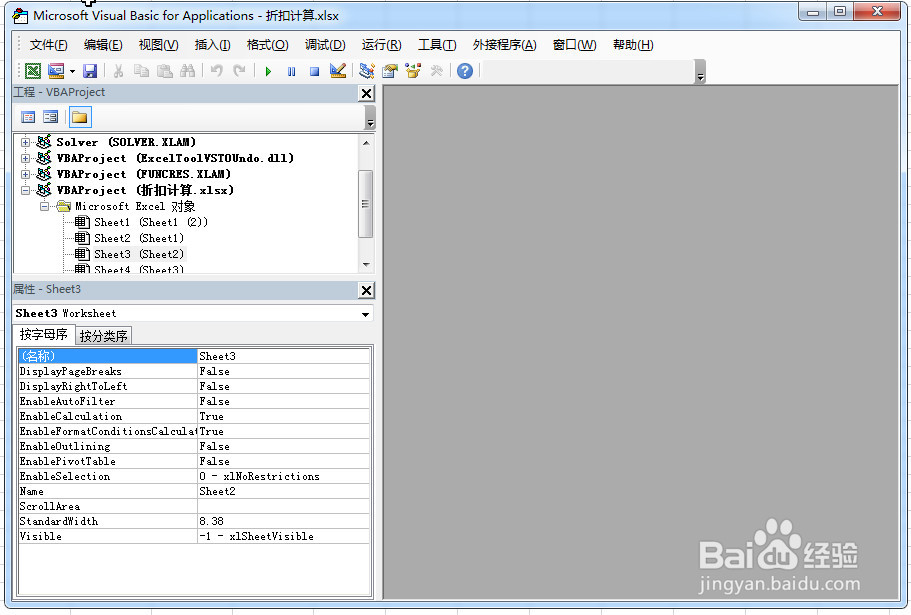911x615 pixels.
Task: Open 插入(I) menu
Action: click(212, 45)
